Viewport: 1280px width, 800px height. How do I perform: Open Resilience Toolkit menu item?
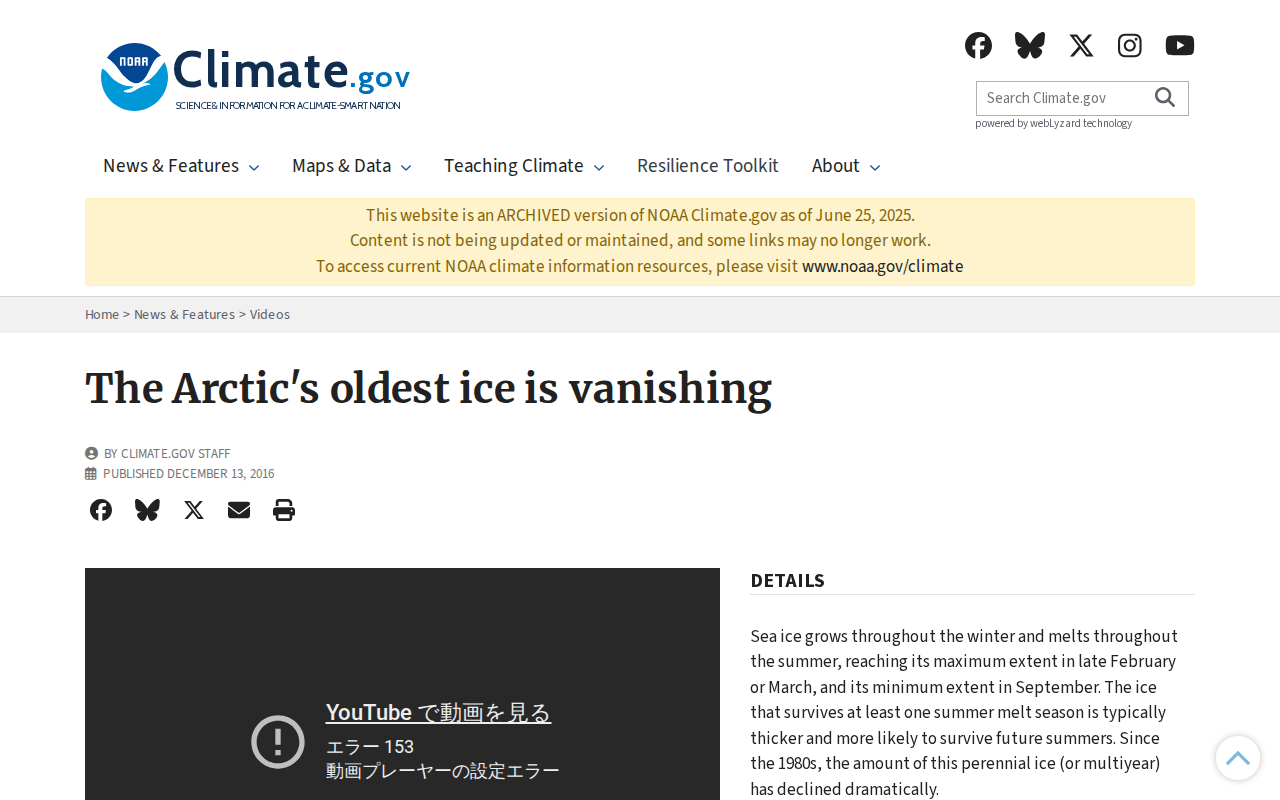coord(708,166)
